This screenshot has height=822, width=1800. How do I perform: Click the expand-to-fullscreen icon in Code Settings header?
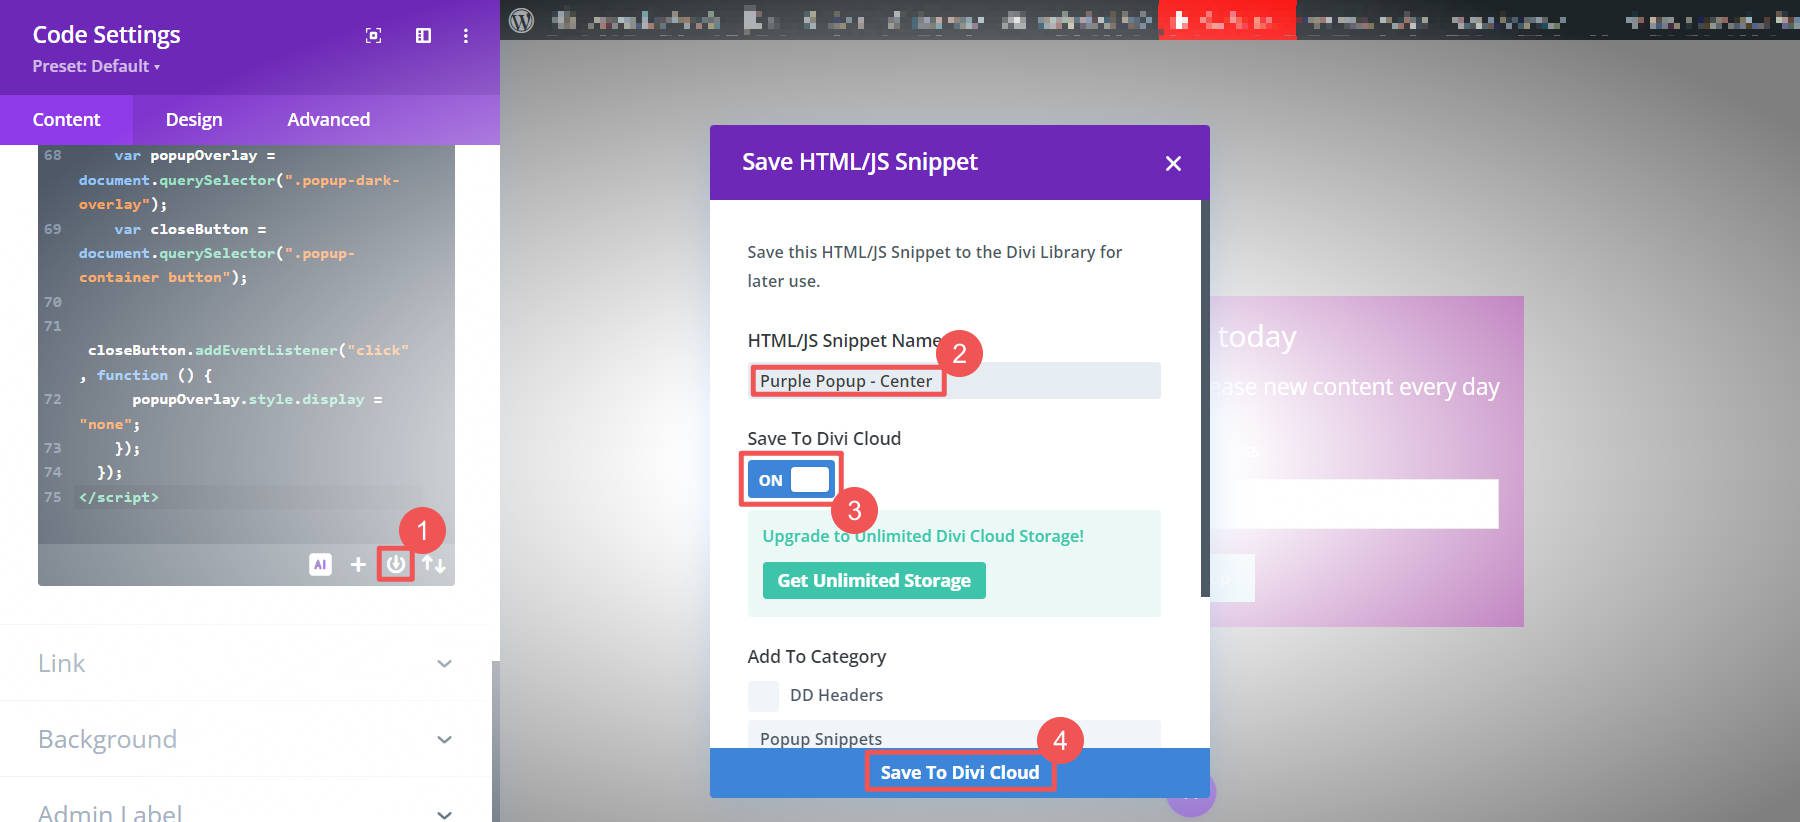pos(373,36)
